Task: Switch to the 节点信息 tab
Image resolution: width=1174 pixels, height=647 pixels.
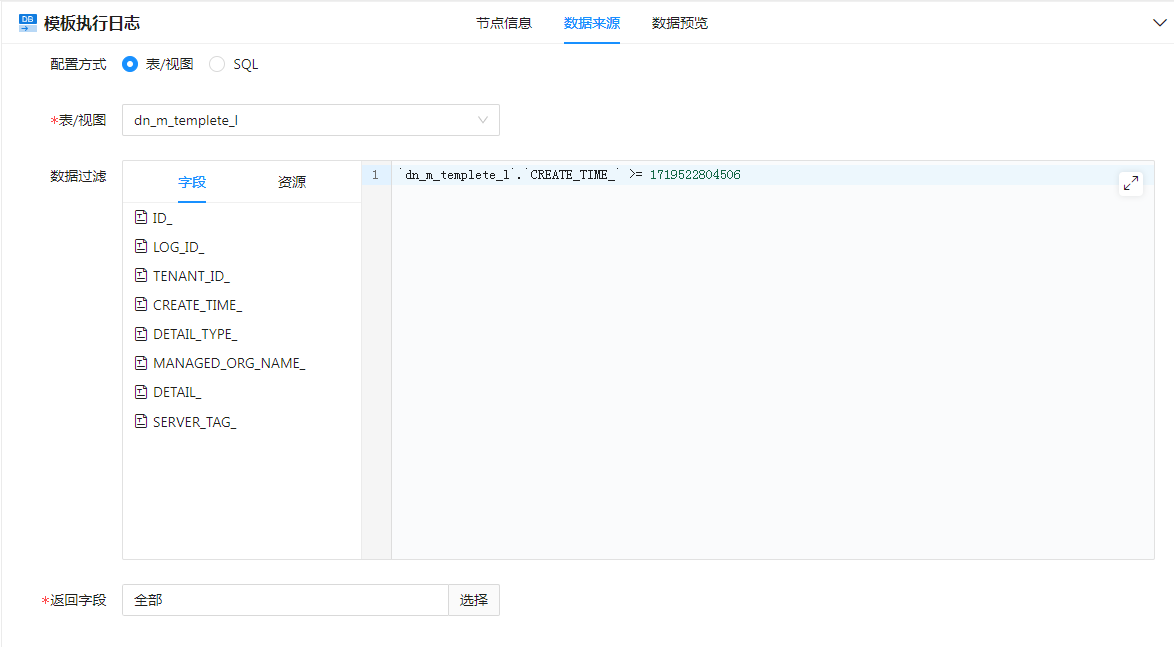Action: 503,23
